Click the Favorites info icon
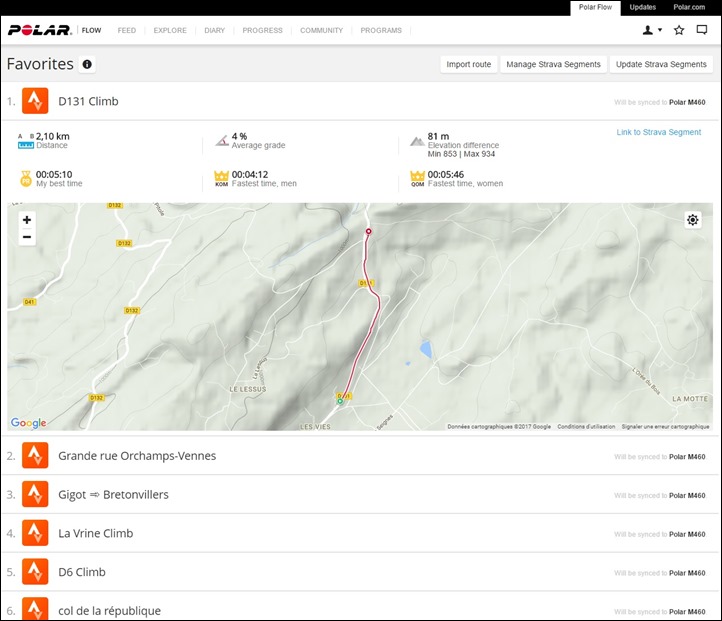The height and width of the screenshot is (621, 722). [x=87, y=65]
